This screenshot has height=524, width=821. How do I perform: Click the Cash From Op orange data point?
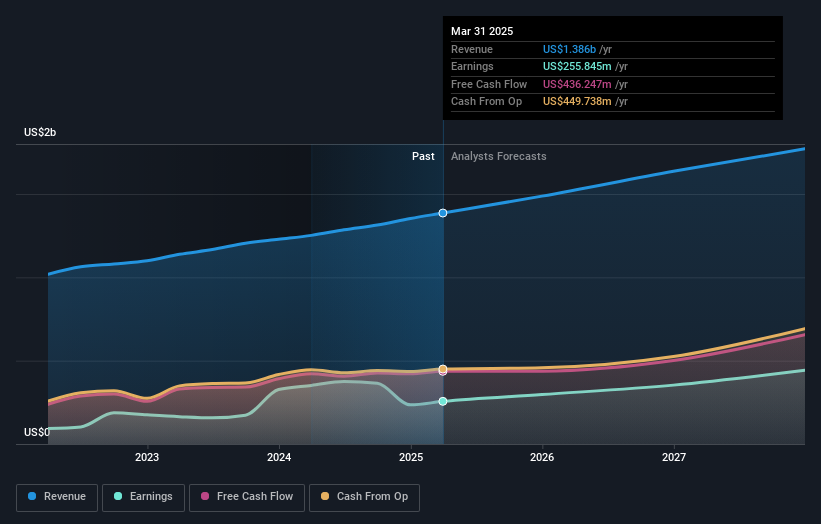click(443, 369)
